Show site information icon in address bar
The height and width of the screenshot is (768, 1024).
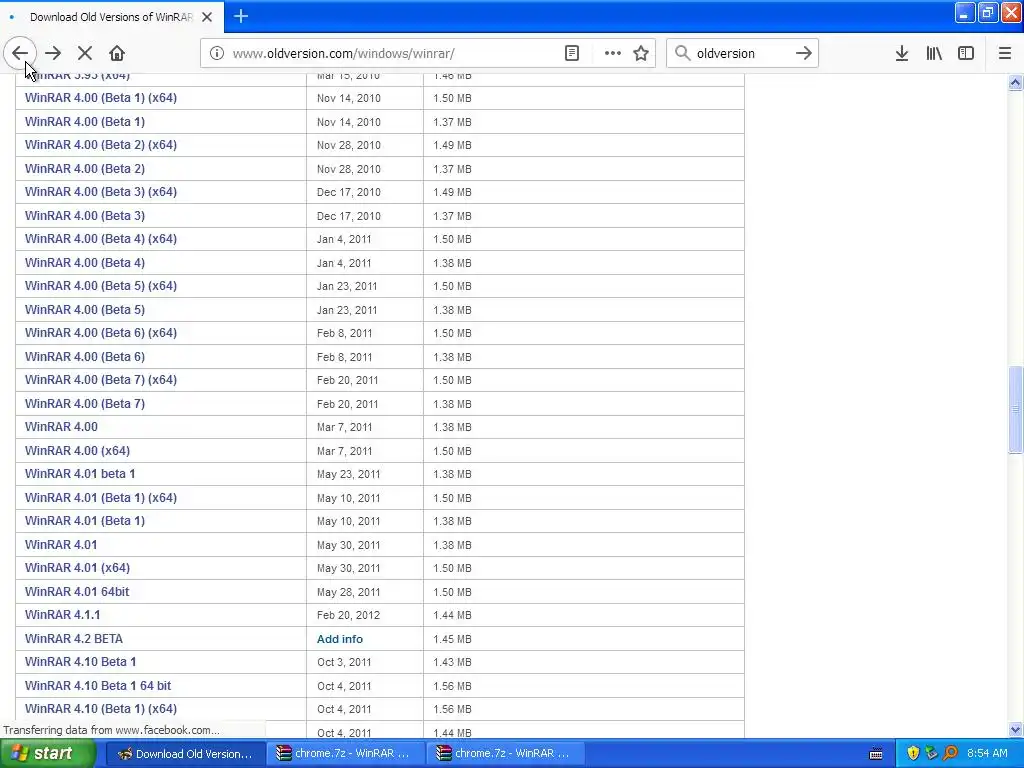(x=216, y=53)
